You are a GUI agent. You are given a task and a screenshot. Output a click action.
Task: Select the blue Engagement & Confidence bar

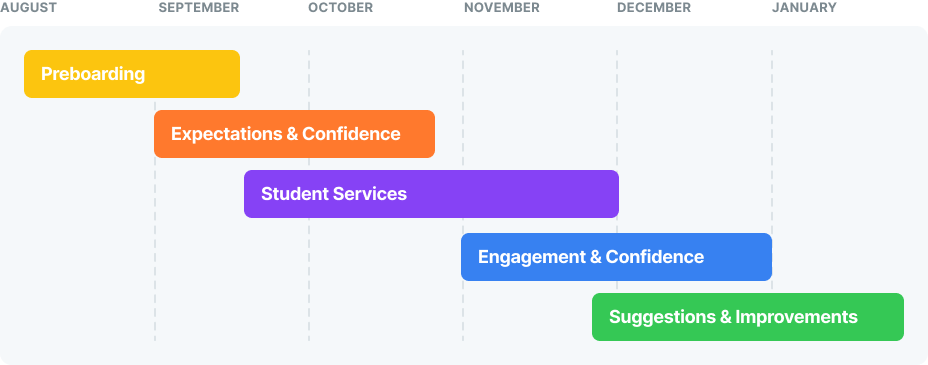[616, 257]
